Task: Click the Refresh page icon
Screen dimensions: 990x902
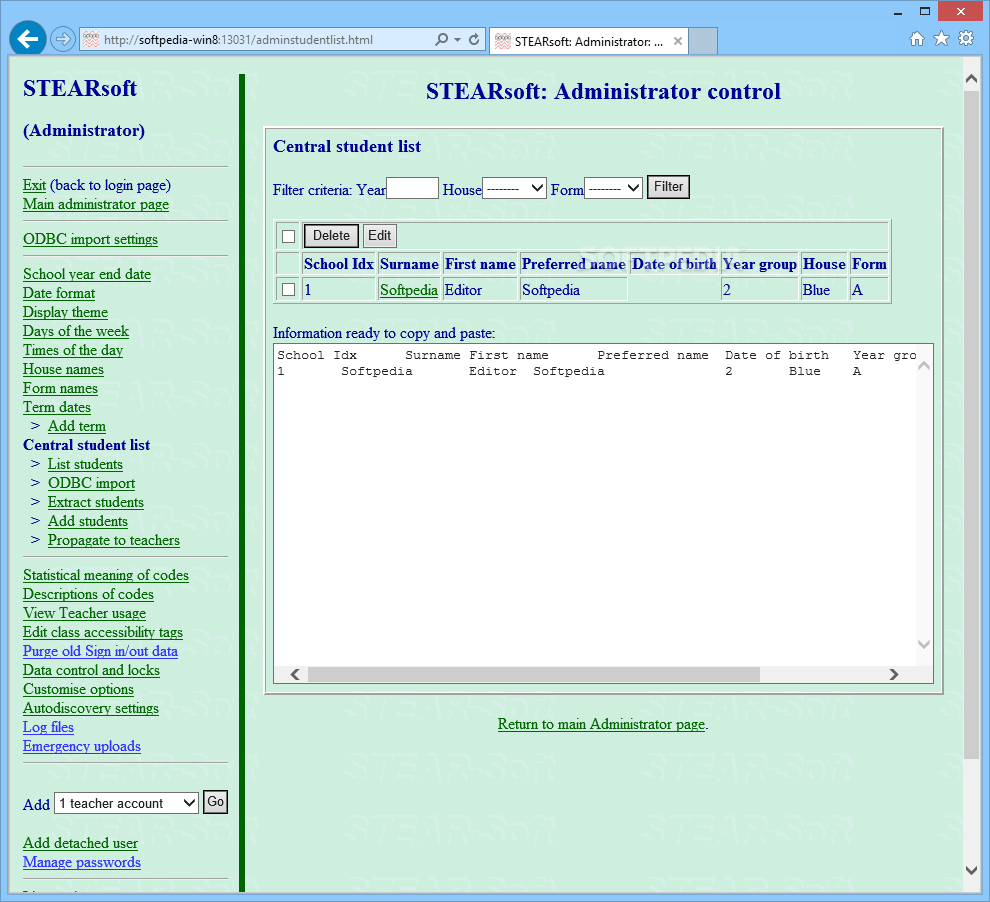Action: pyautogui.click(x=474, y=40)
